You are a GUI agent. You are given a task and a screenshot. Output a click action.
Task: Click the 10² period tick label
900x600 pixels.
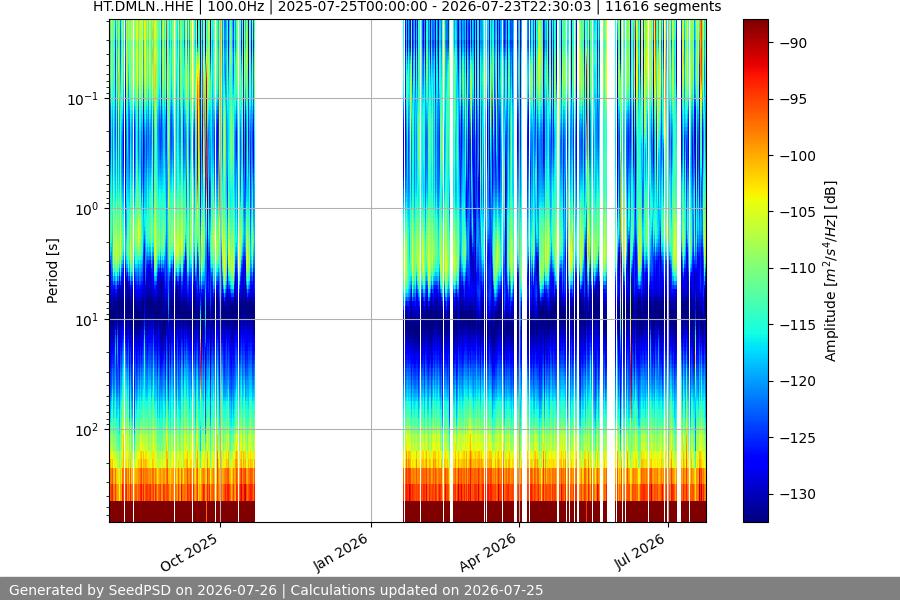pos(86,430)
